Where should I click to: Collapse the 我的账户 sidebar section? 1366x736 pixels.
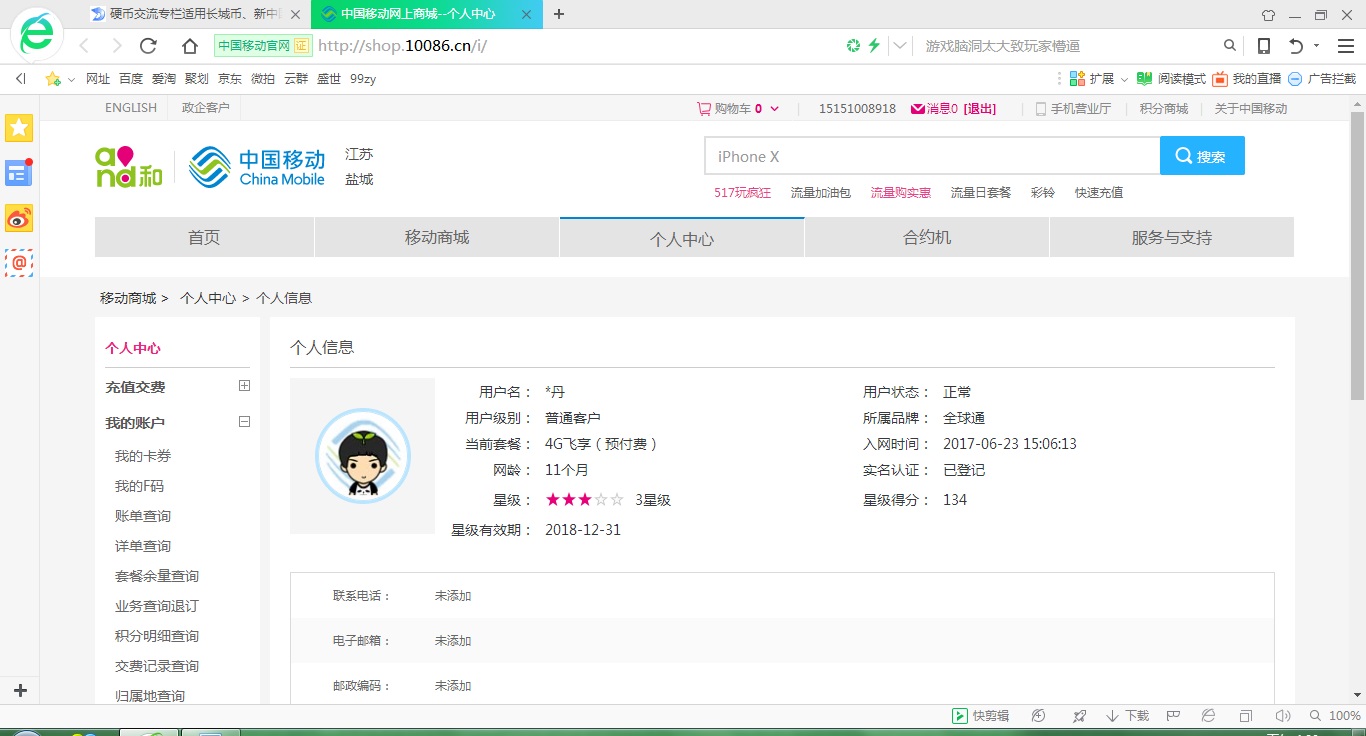tap(244, 422)
